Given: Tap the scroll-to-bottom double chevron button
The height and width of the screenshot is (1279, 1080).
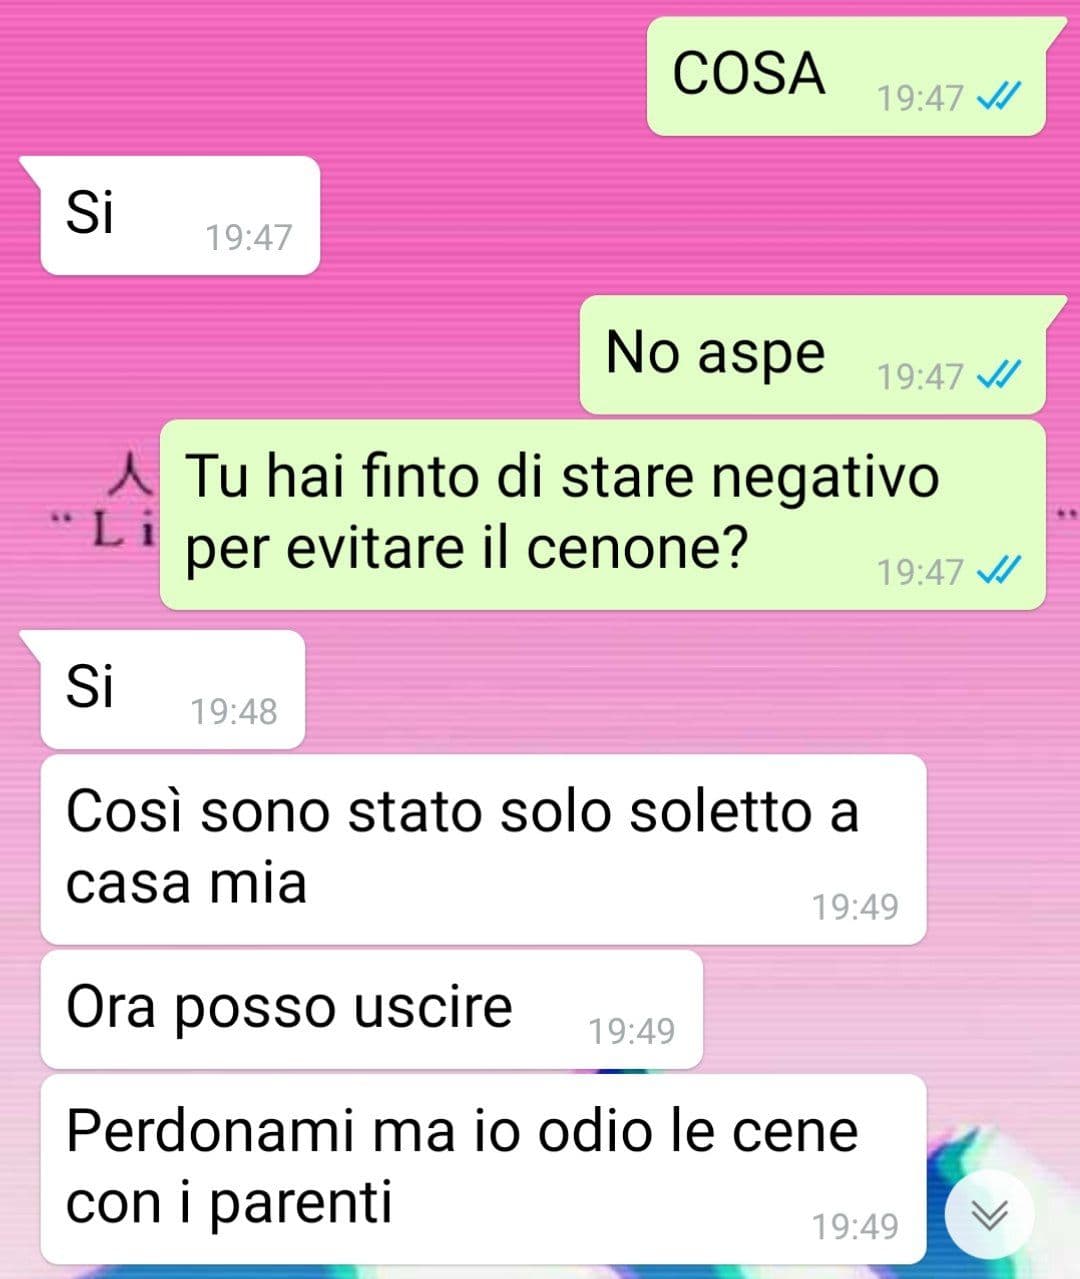Looking at the screenshot, I should coord(990,1215).
